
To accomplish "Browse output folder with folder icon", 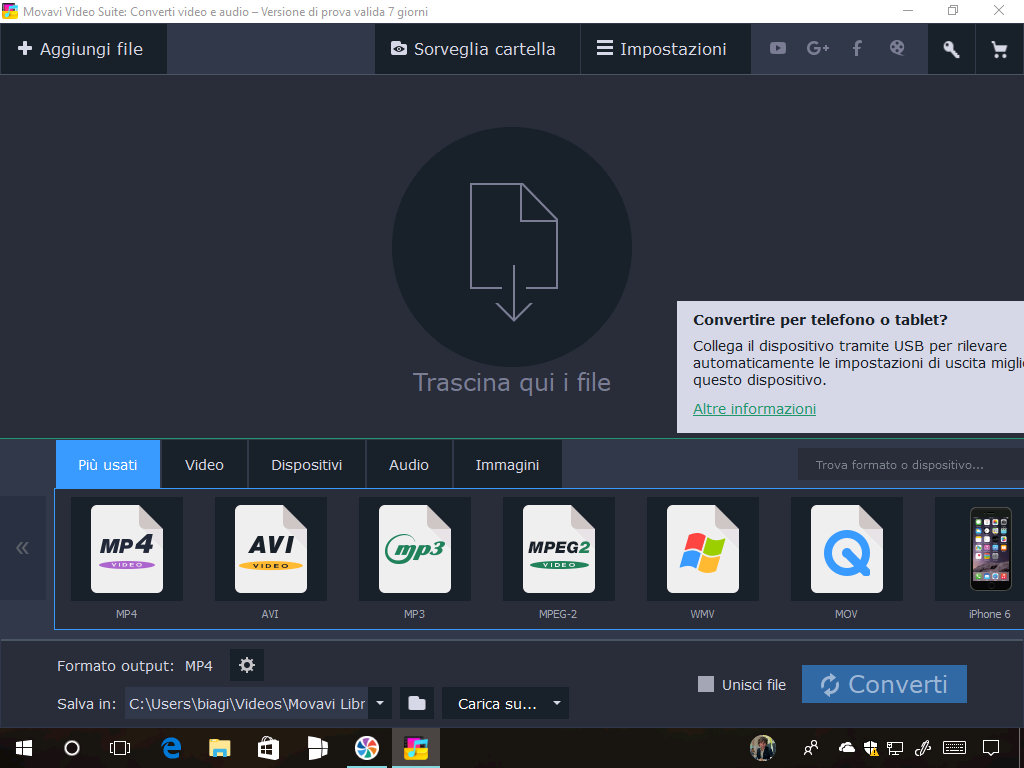I will click(417, 703).
